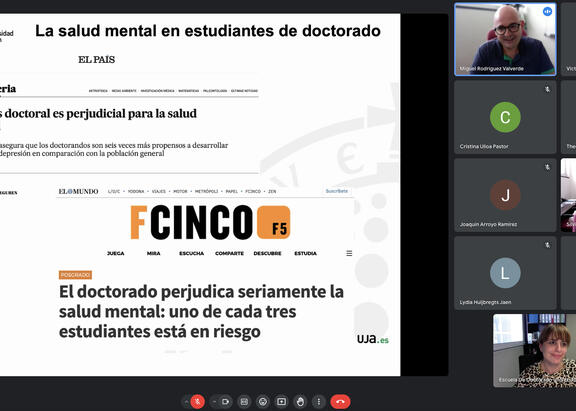Select Miguel Rodriguez Valverde's video tile

505,39
